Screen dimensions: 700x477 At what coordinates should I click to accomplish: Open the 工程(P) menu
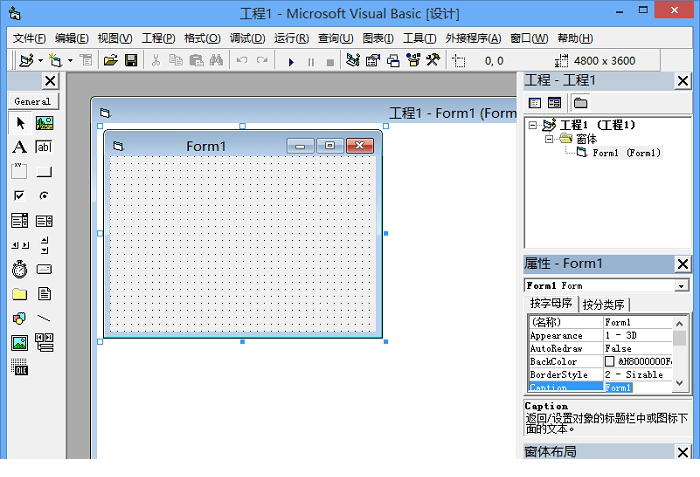point(158,38)
